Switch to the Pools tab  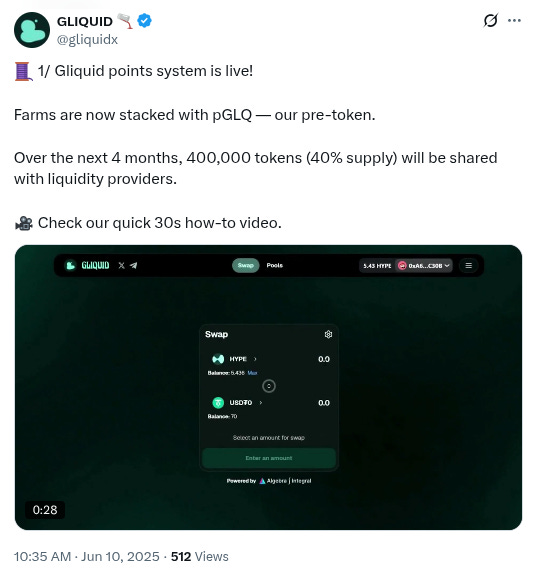point(274,265)
